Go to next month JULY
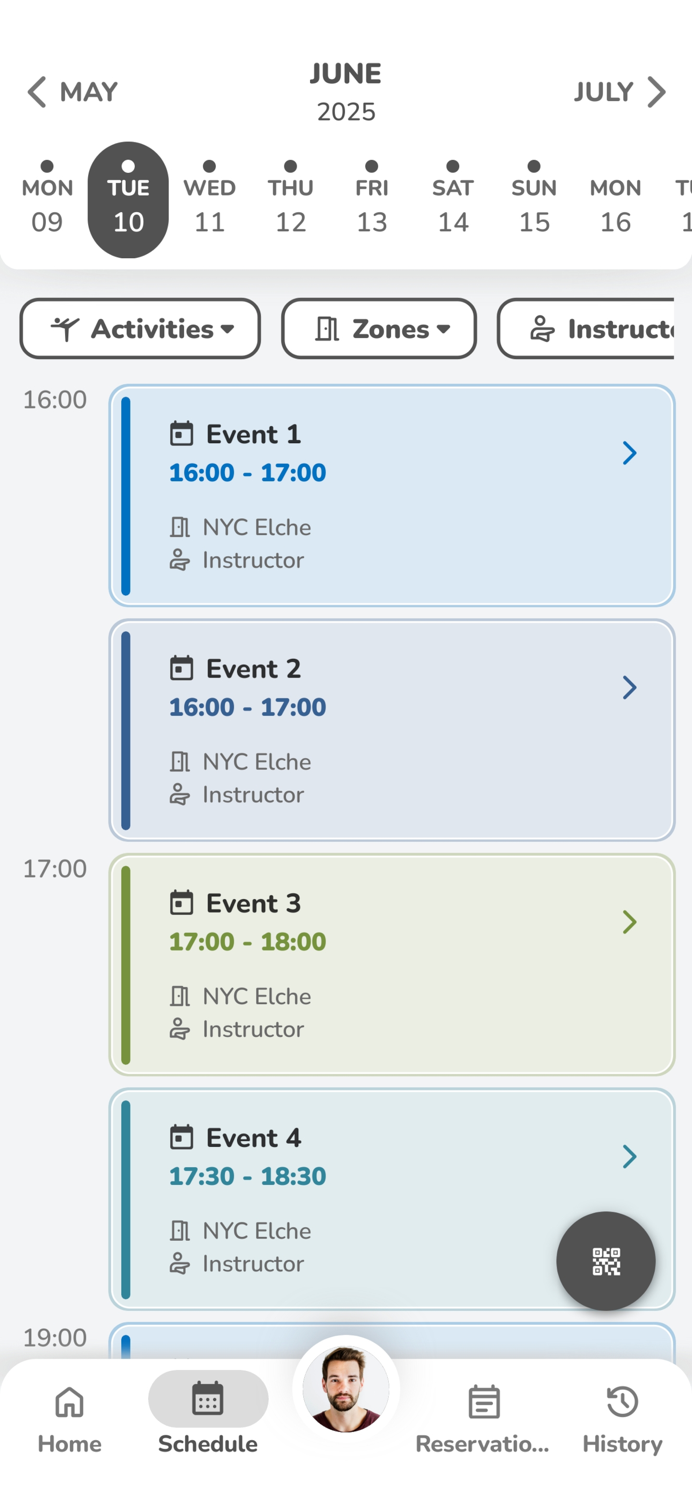The height and width of the screenshot is (1500, 692). (x=619, y=92)
